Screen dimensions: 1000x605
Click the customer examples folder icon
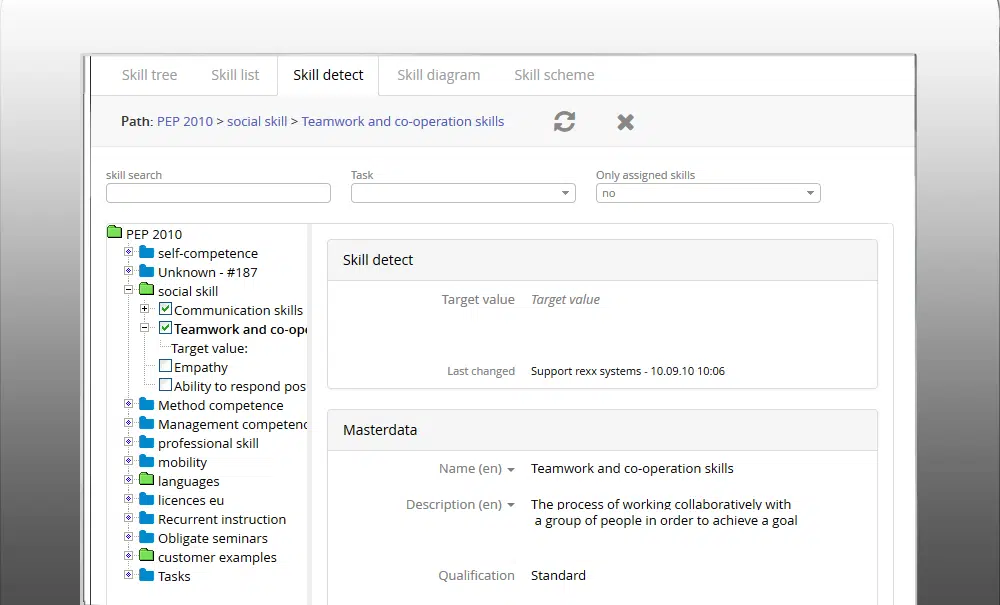tap(144, 557)
